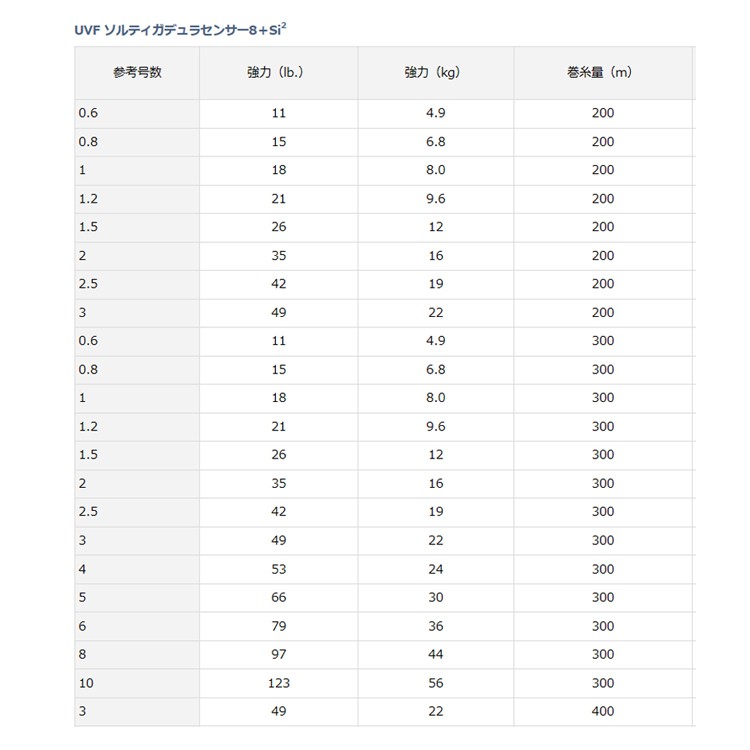Click the 参考号数 column header
This screenshot has height=750, width=750.
coord(137,73)
